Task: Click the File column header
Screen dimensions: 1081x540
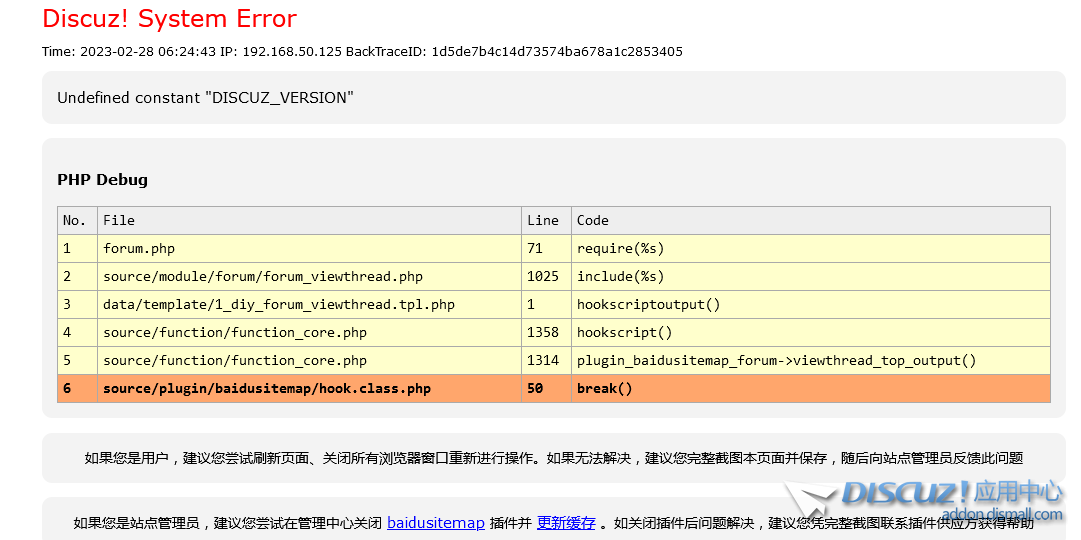Action: [x=118, y=220]
